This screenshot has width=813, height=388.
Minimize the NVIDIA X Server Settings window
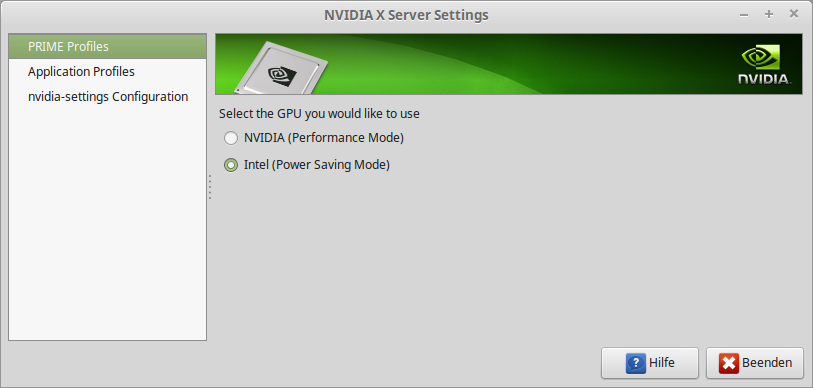click(x=744, y=15)
